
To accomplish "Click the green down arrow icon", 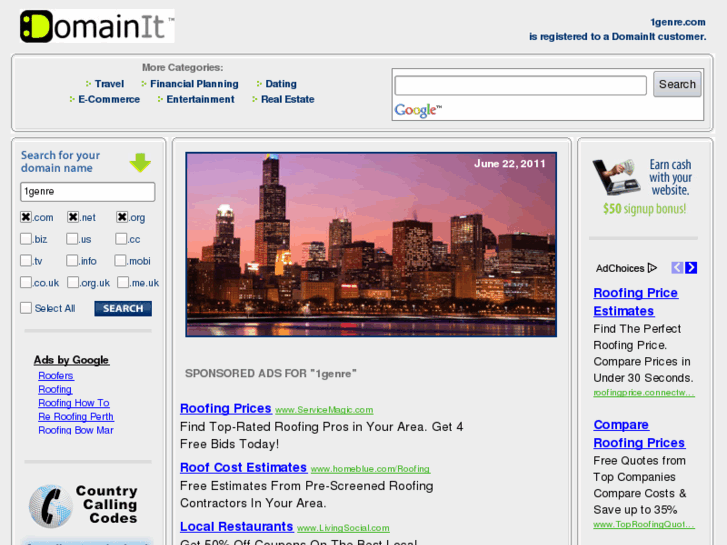I will [140, 163].
